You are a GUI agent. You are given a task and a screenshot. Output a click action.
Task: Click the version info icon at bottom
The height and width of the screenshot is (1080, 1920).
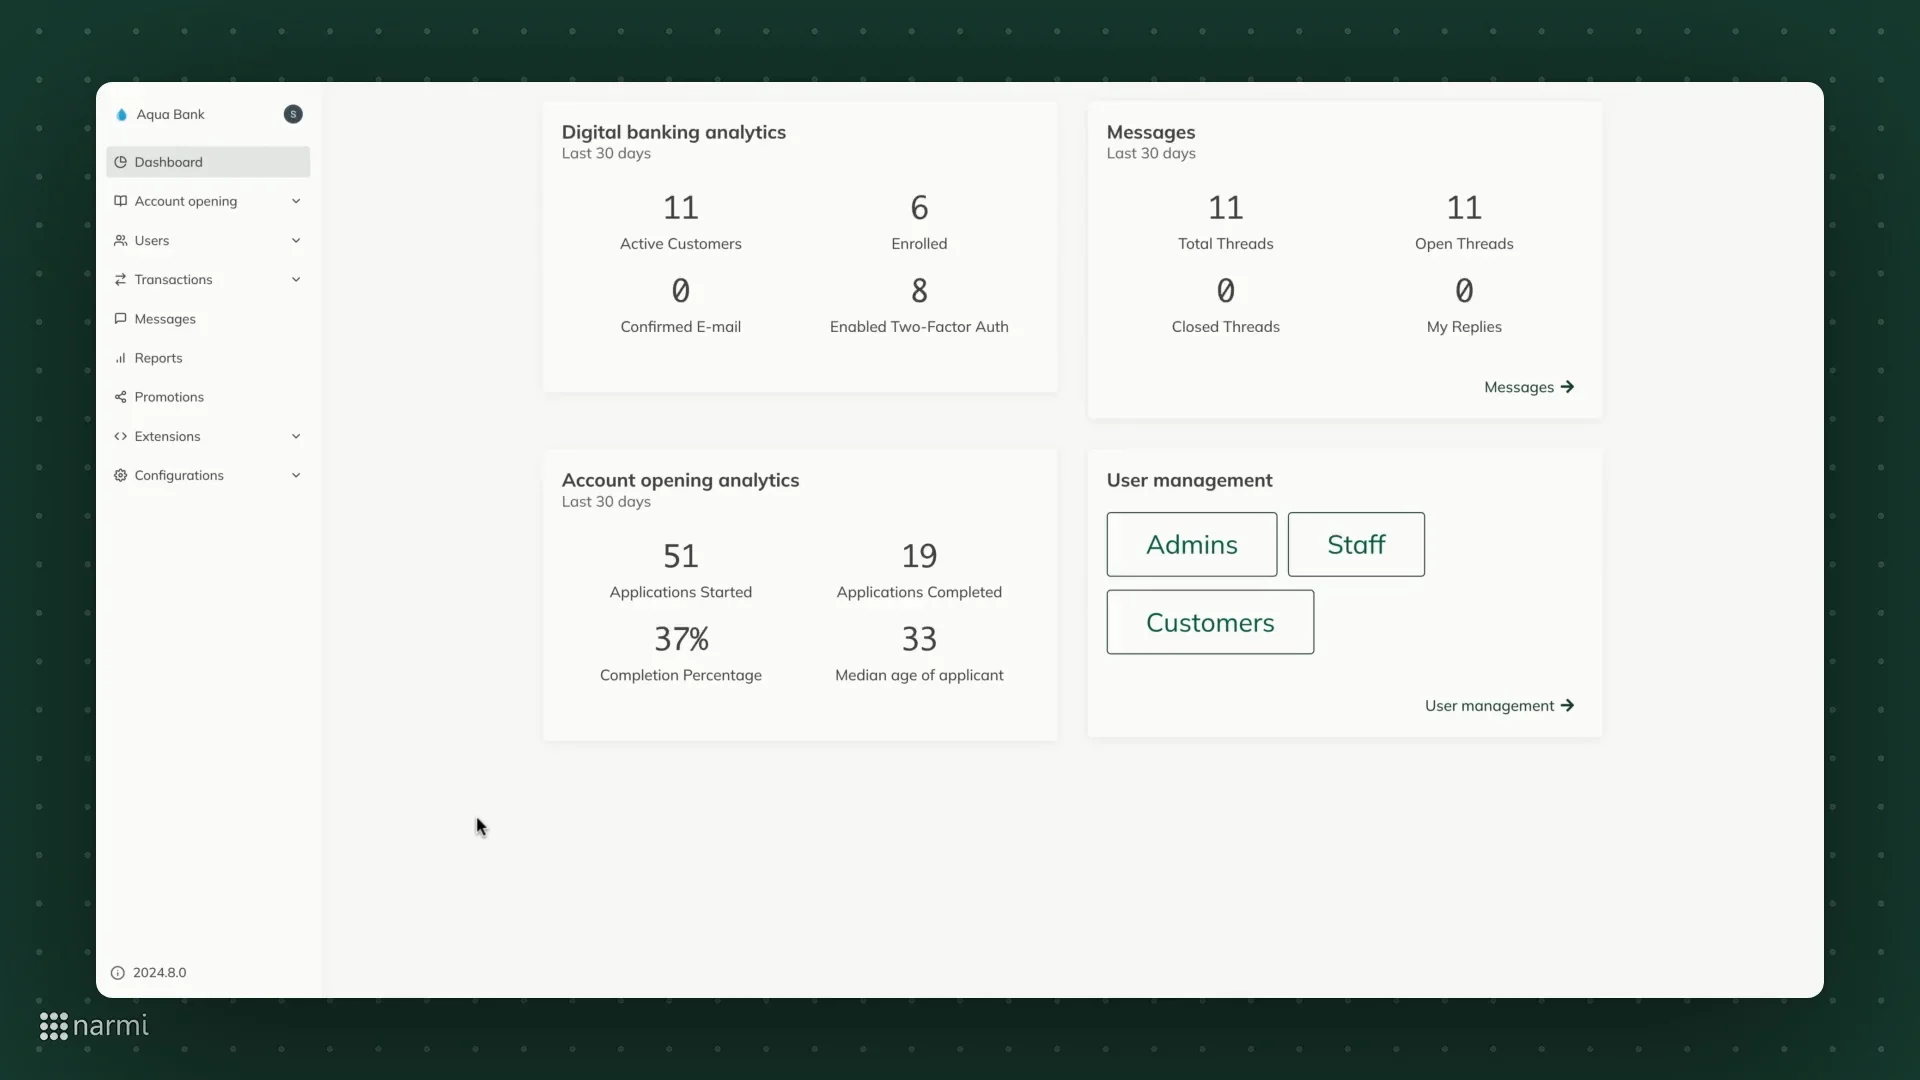point(118,973)
